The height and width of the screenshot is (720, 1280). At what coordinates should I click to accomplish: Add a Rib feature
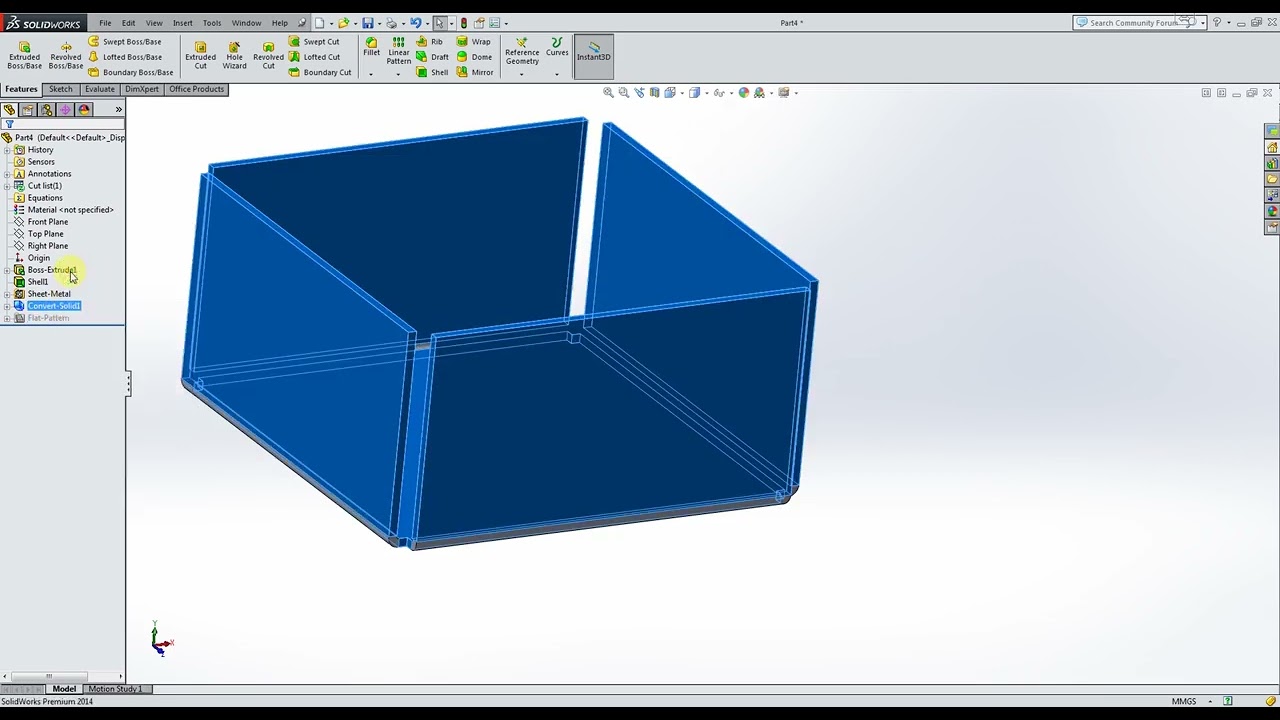click(x=429, y=42)
